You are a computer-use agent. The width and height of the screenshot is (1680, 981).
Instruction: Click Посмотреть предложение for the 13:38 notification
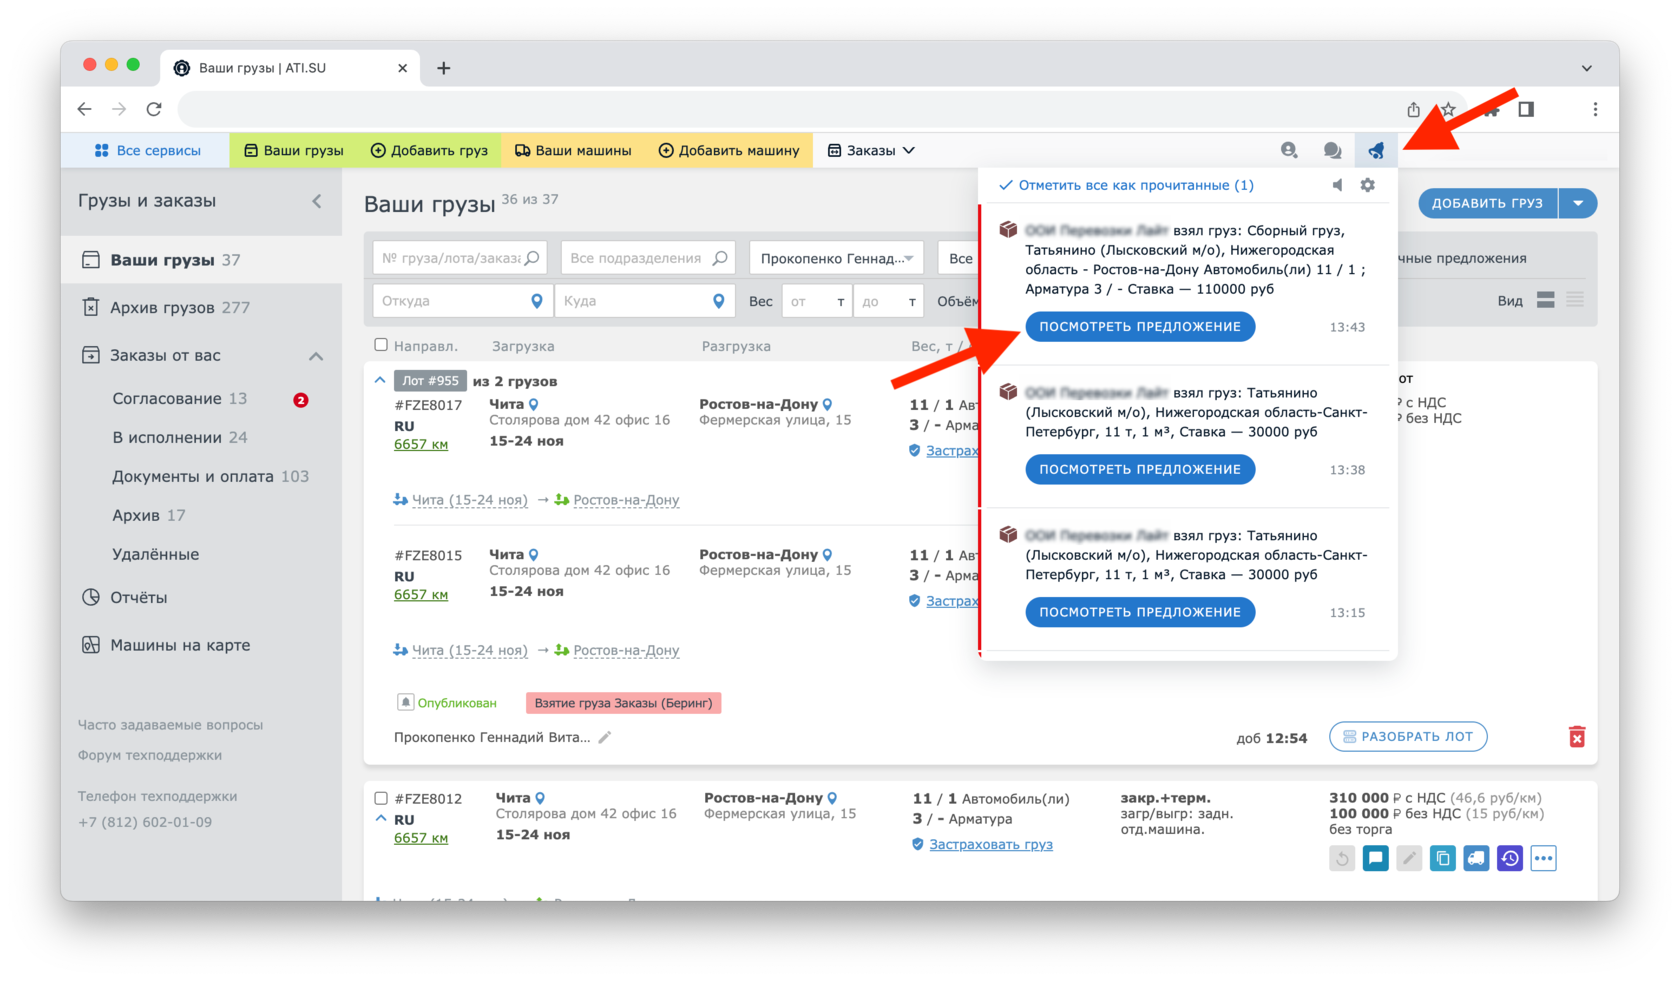pos(1140,469)
